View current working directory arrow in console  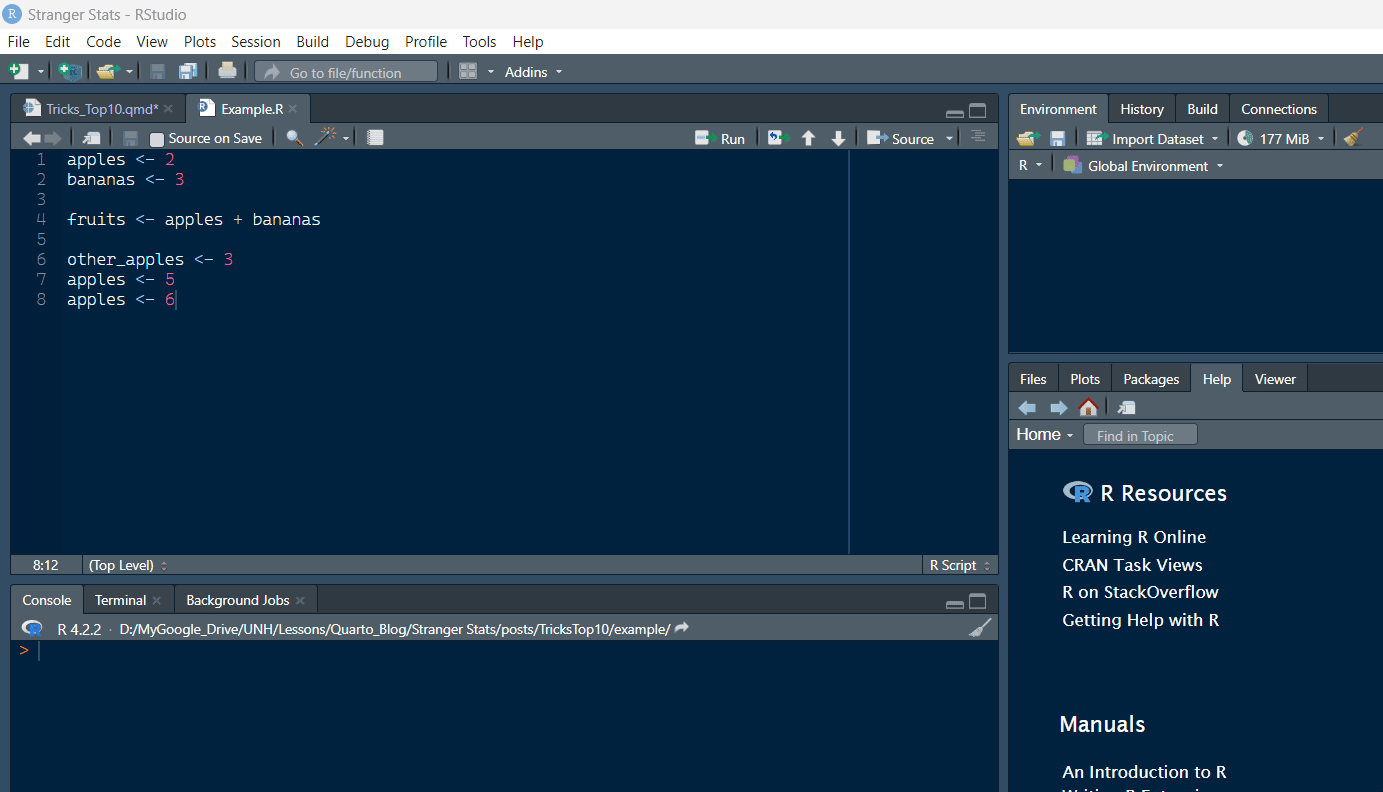[682, 628]
